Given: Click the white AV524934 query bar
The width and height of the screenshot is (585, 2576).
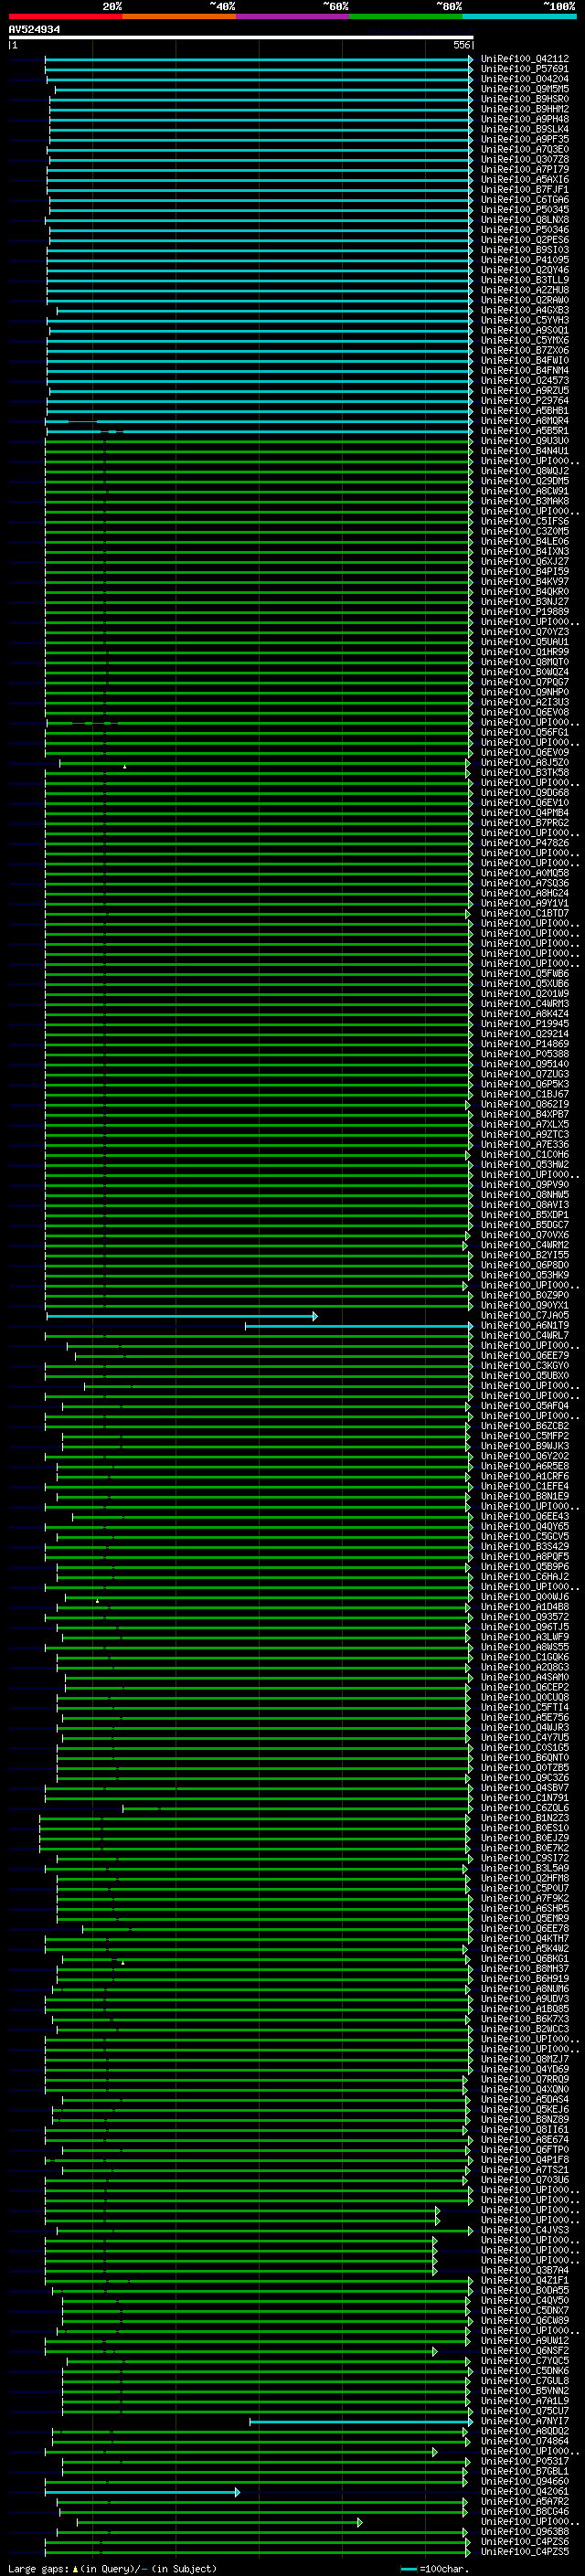Looking at the screenshot, I should (x=241, y=37).
